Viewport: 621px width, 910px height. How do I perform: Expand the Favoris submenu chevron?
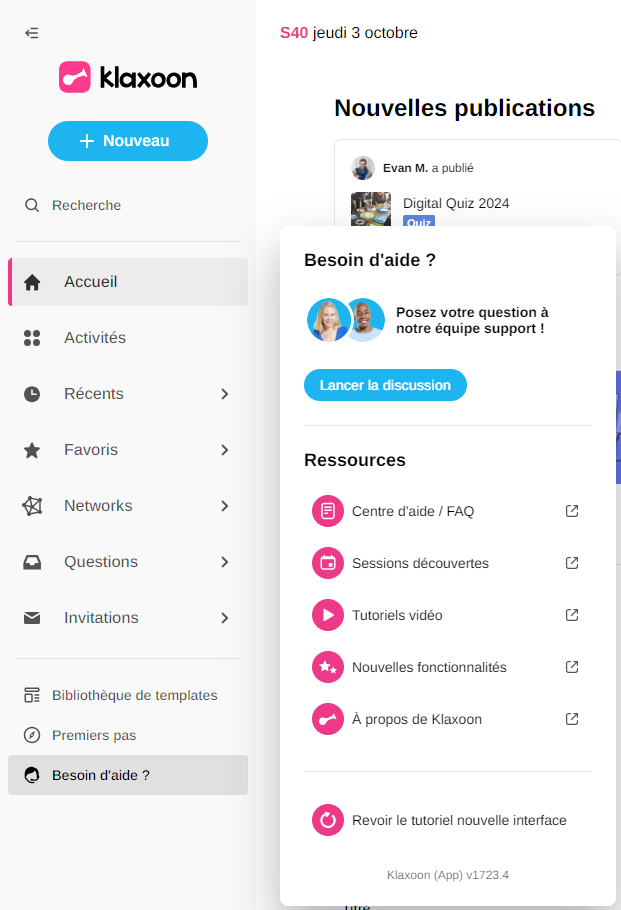pos(225,450)
